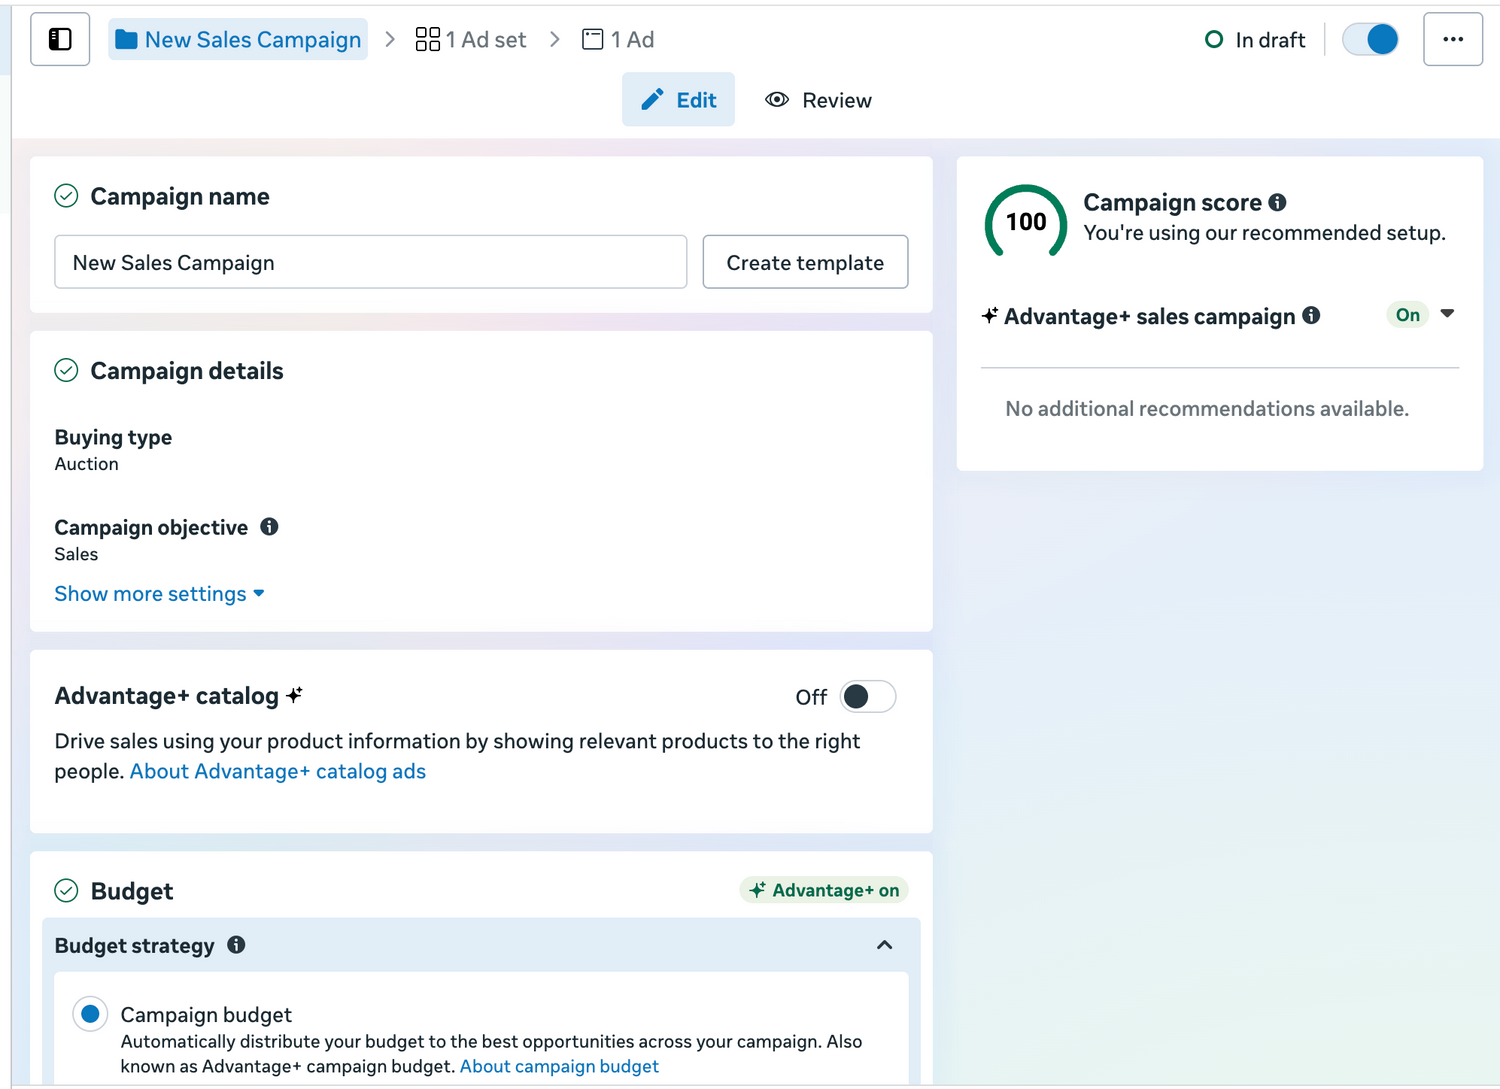Click the 1 Ad set breadcrumb icon
1500x1089 pixels.
(x=428, y=40)
